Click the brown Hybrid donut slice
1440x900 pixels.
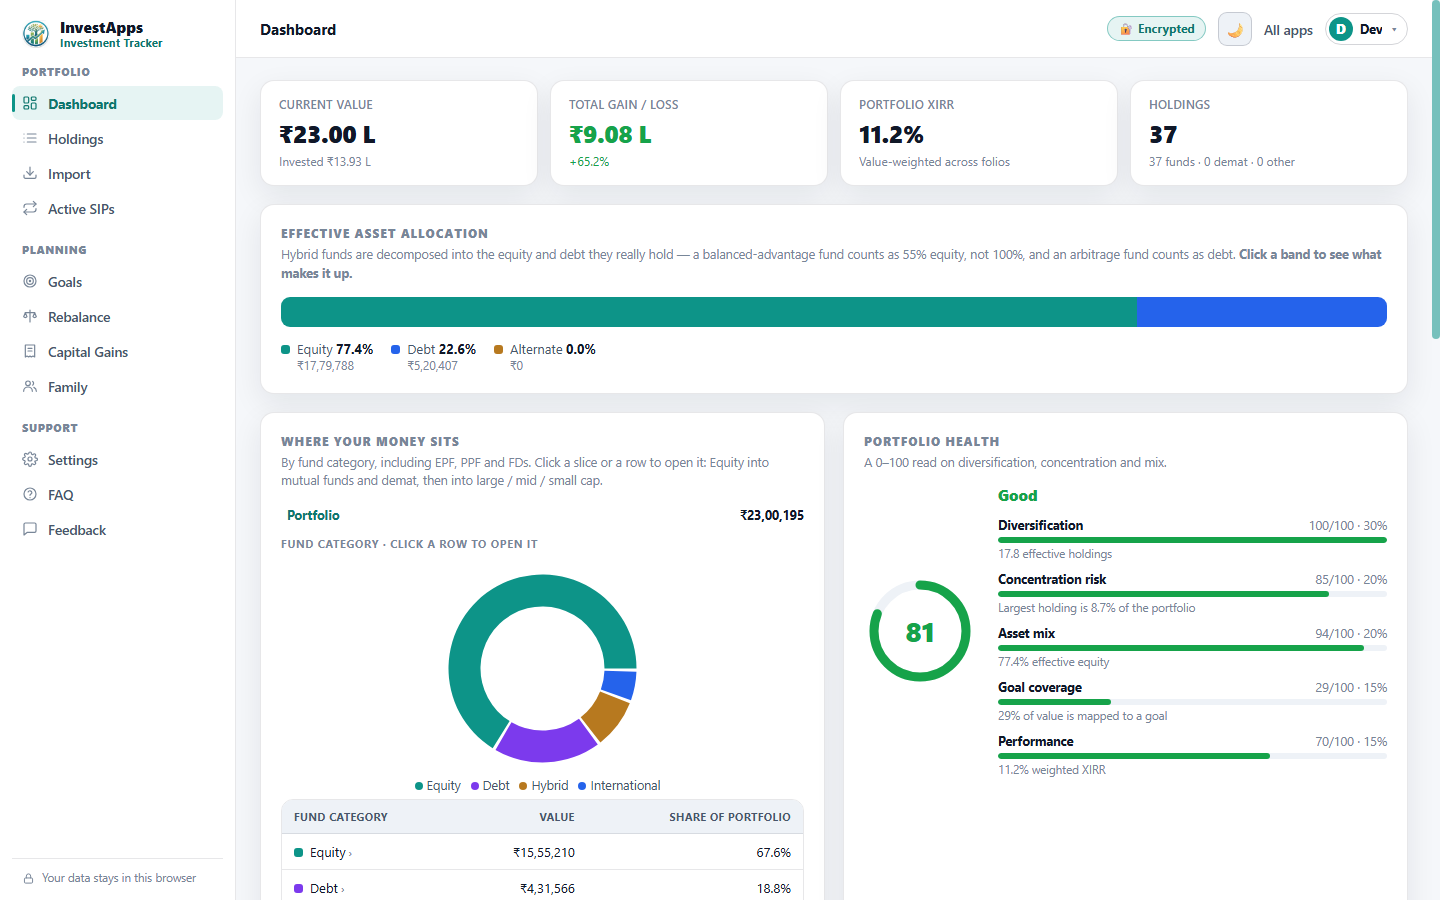click(606, 716)
